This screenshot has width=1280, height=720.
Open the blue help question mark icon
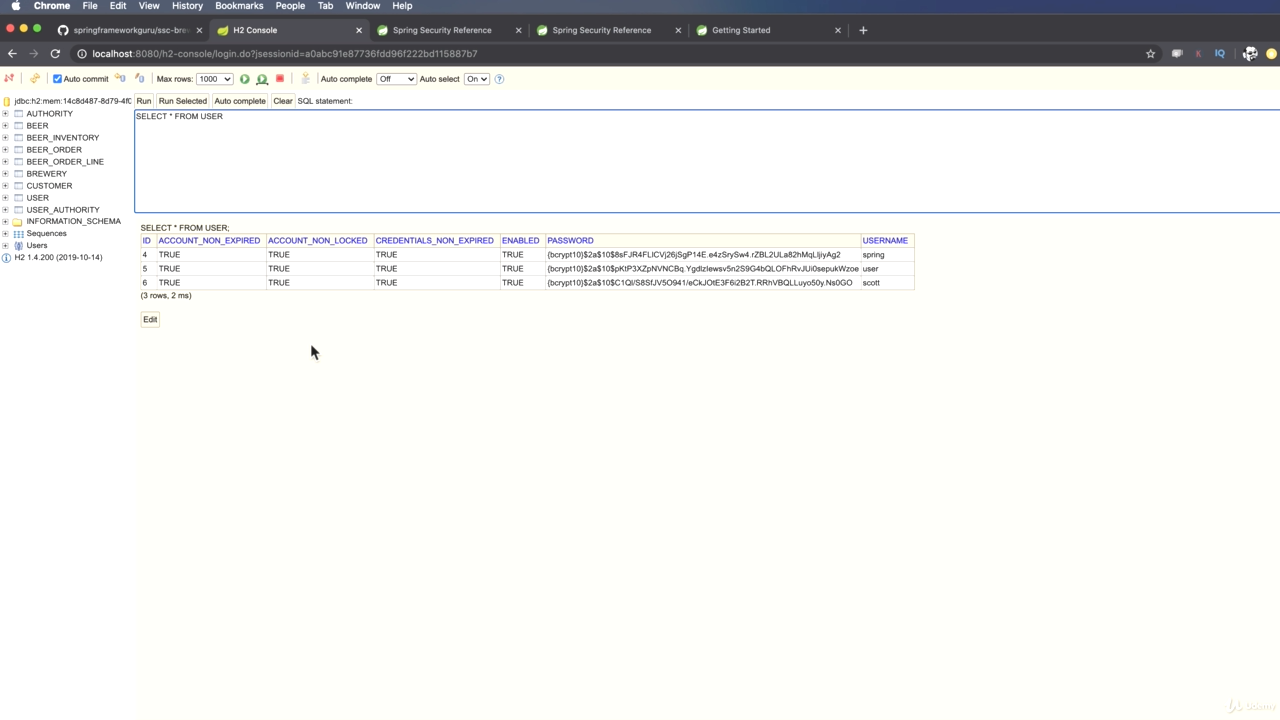coord(499,79)
